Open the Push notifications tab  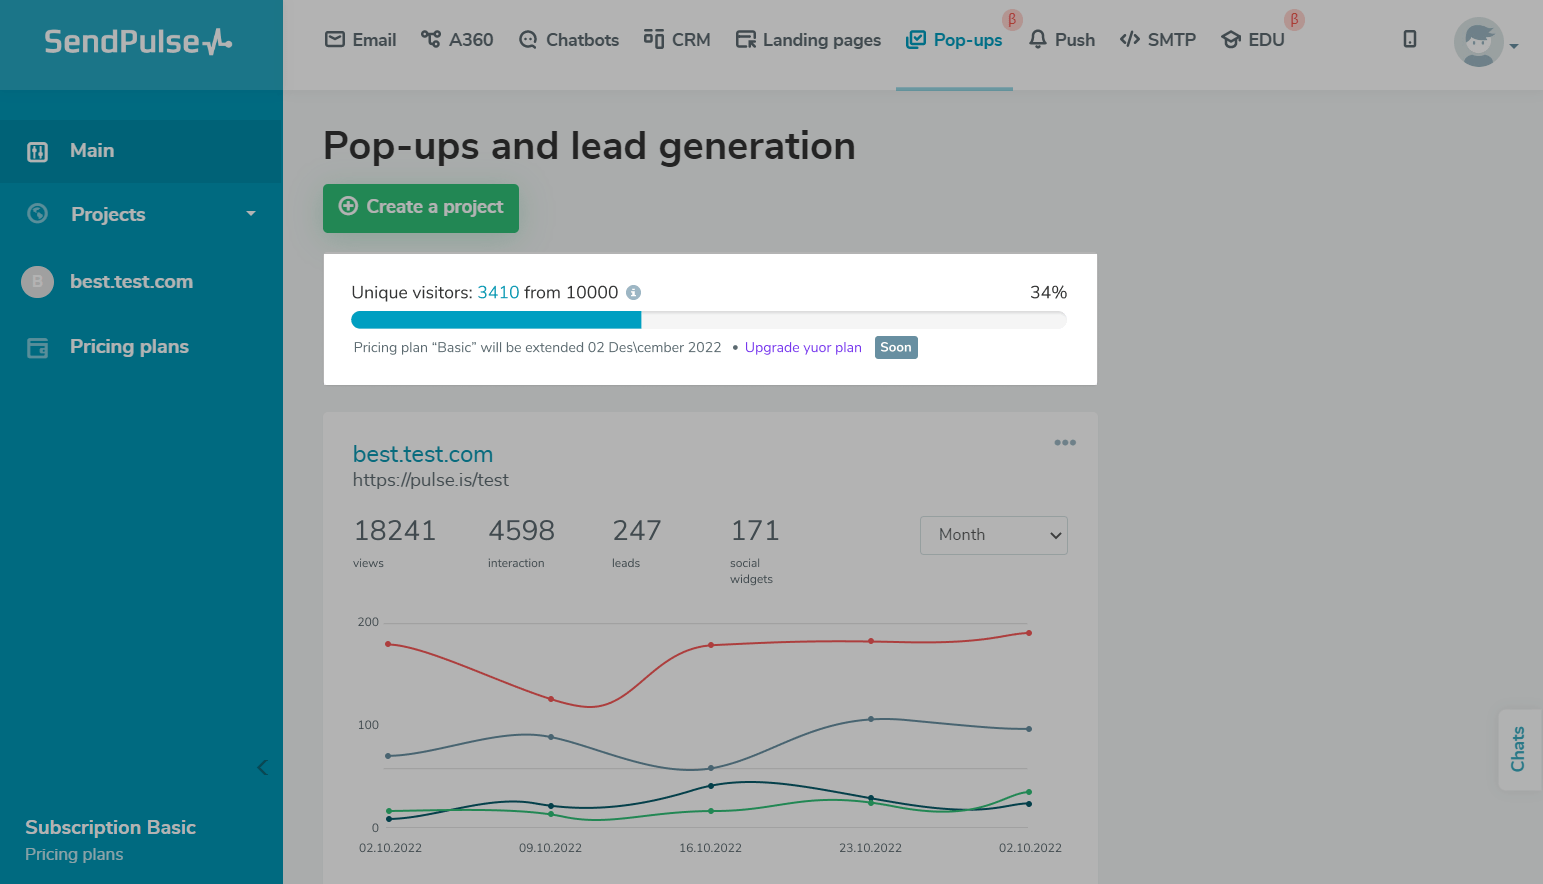pos(1061,40)
